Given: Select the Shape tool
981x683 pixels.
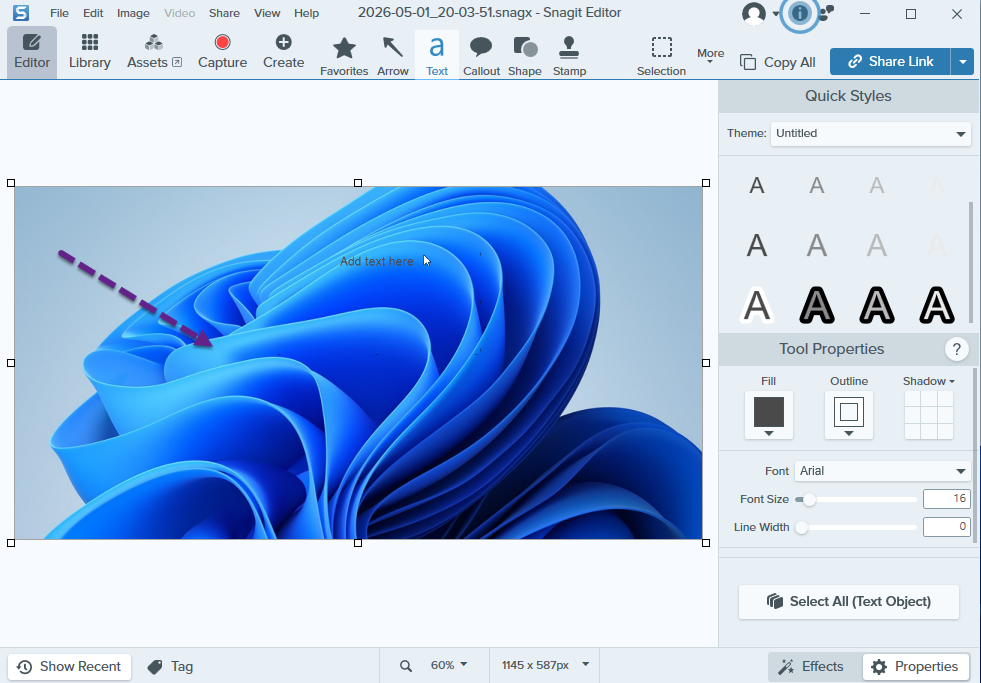Looking at the screenshot, I should click(x=525, y=56).
